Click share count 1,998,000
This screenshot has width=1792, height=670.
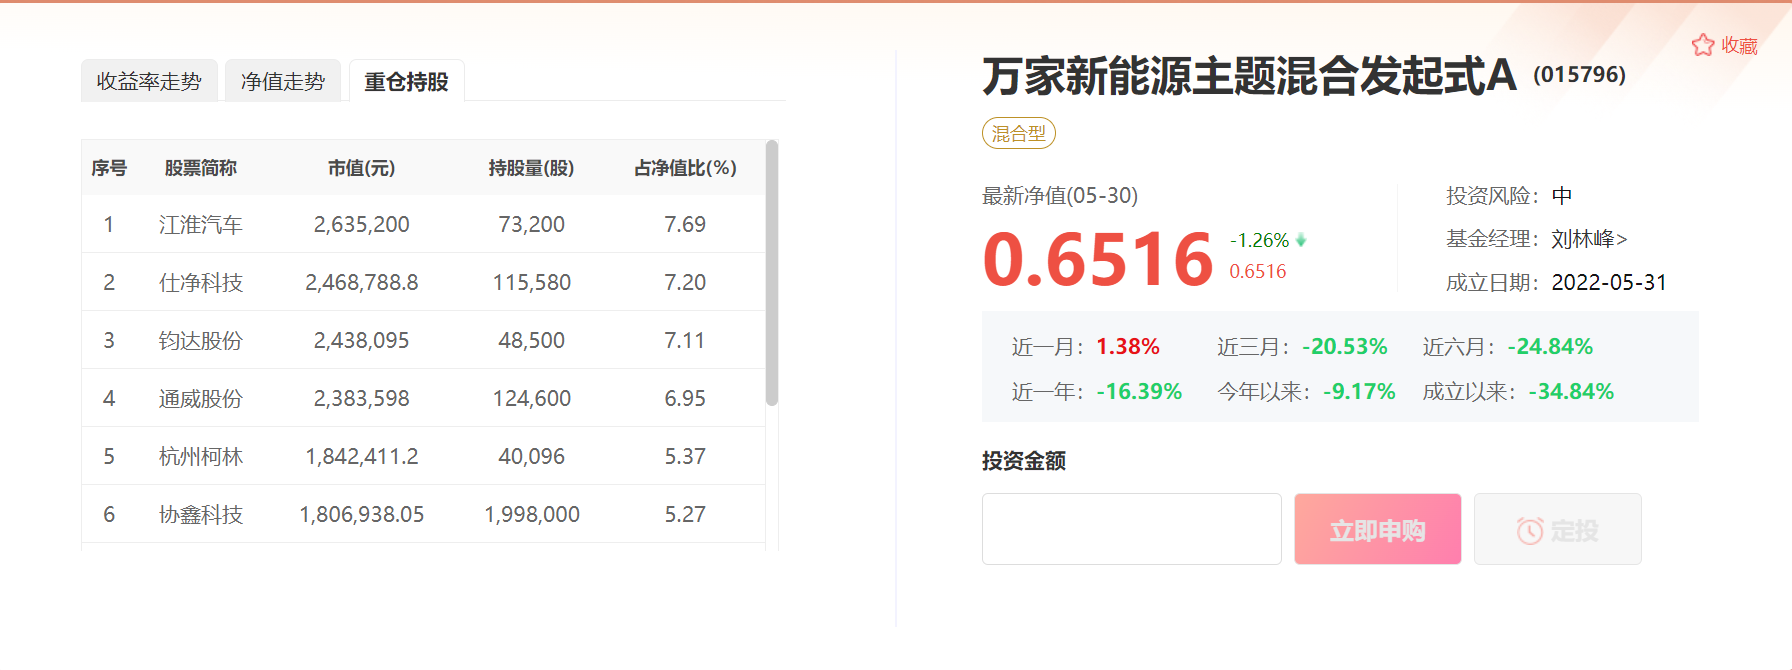pos(532,515)
